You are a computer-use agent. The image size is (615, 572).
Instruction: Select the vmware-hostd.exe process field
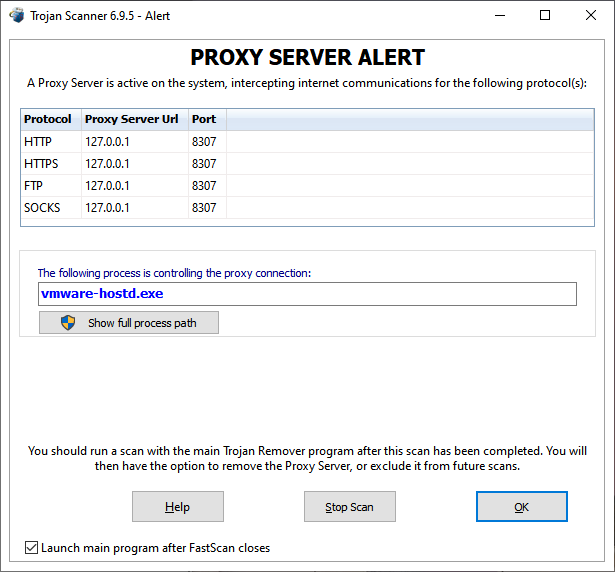(307, 294)
